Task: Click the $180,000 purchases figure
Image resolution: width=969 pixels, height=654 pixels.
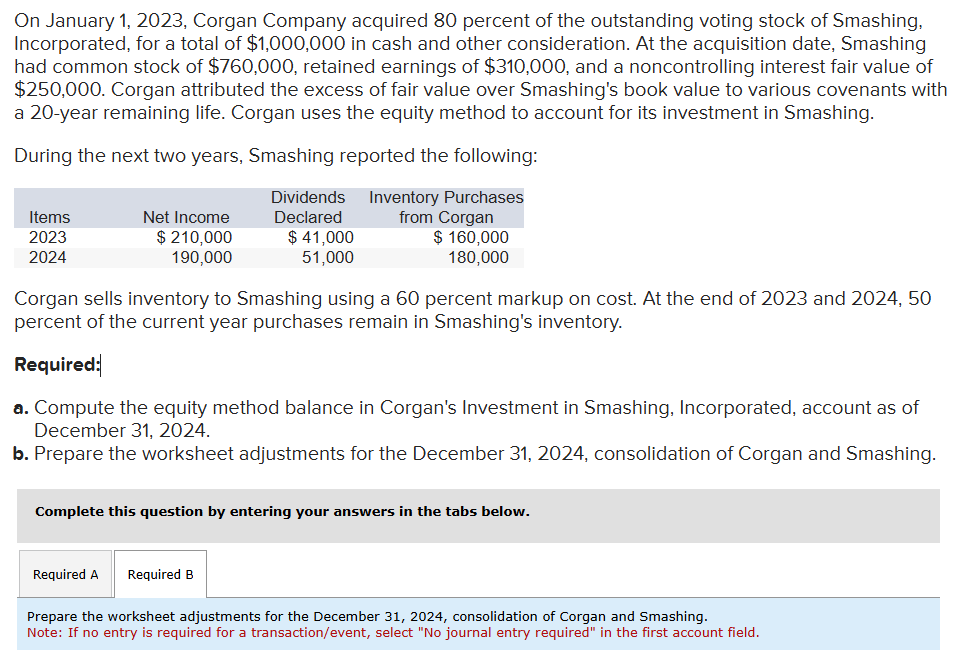Action: tap(475, 257)
